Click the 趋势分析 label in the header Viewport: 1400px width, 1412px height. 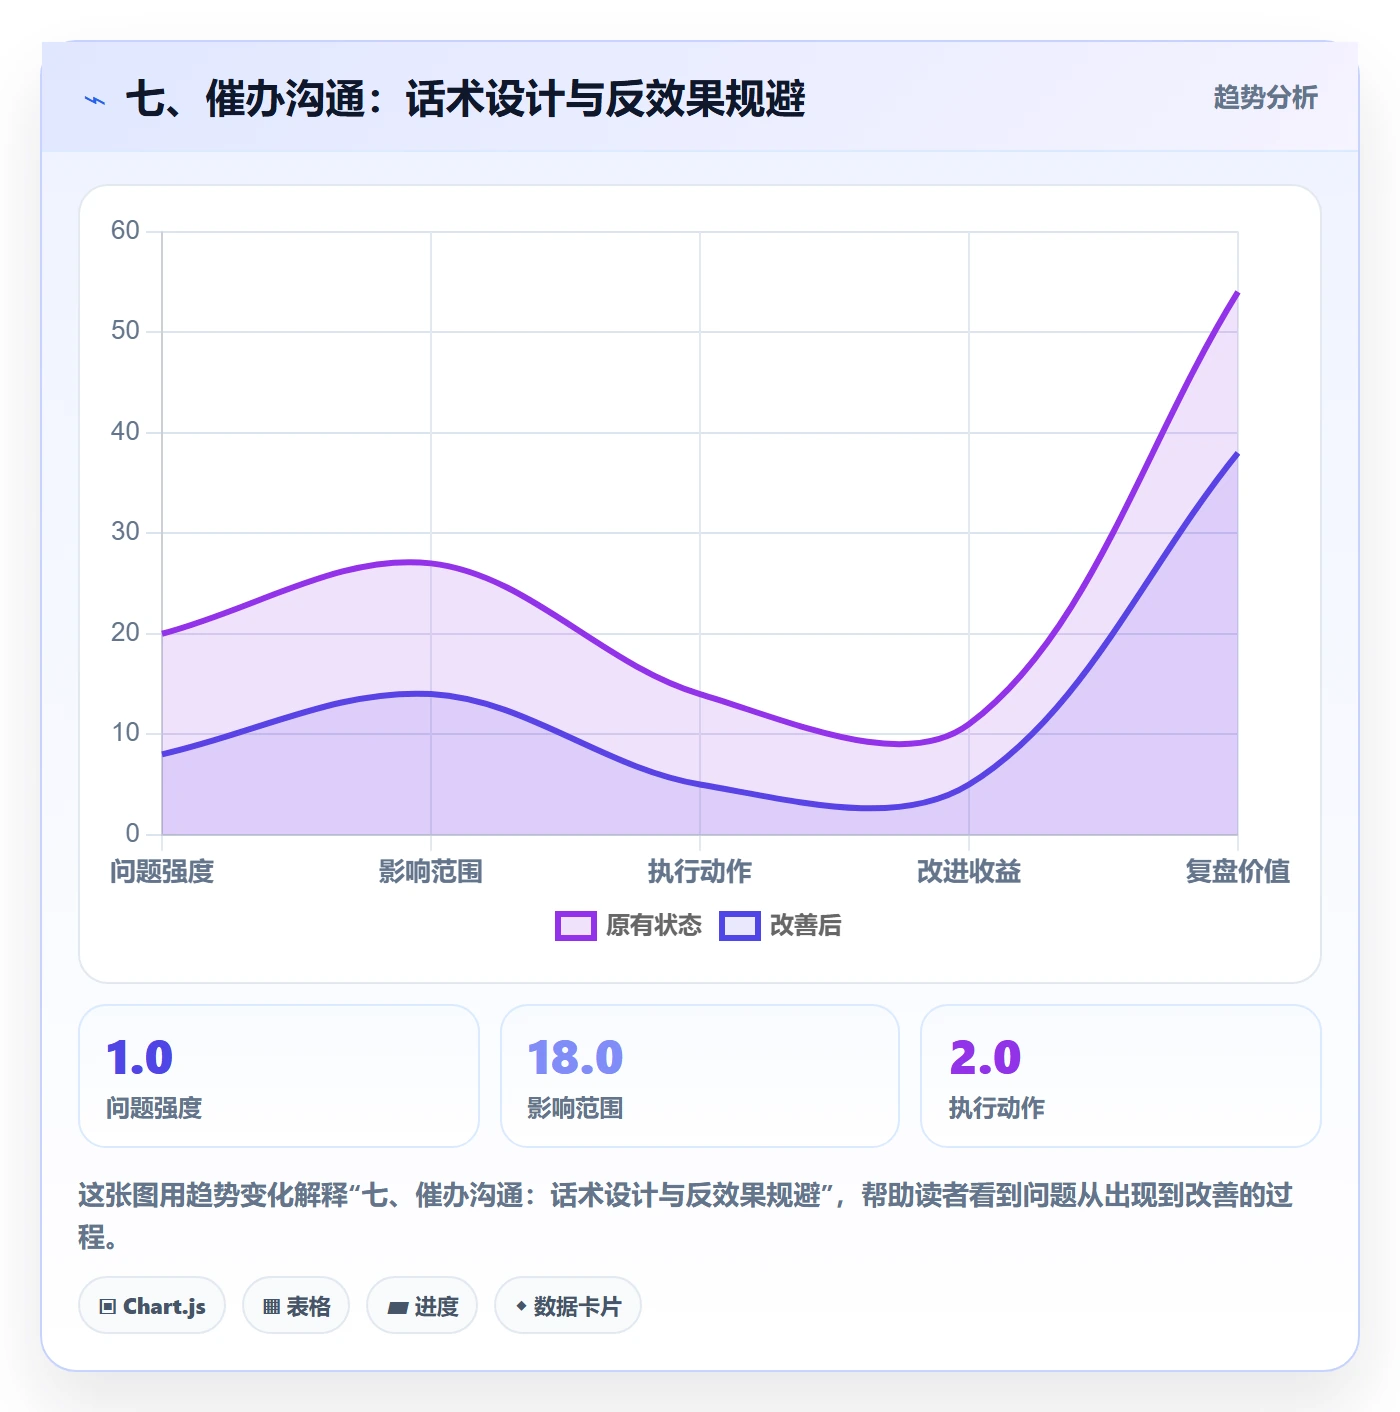click(x=1265, y=98)
